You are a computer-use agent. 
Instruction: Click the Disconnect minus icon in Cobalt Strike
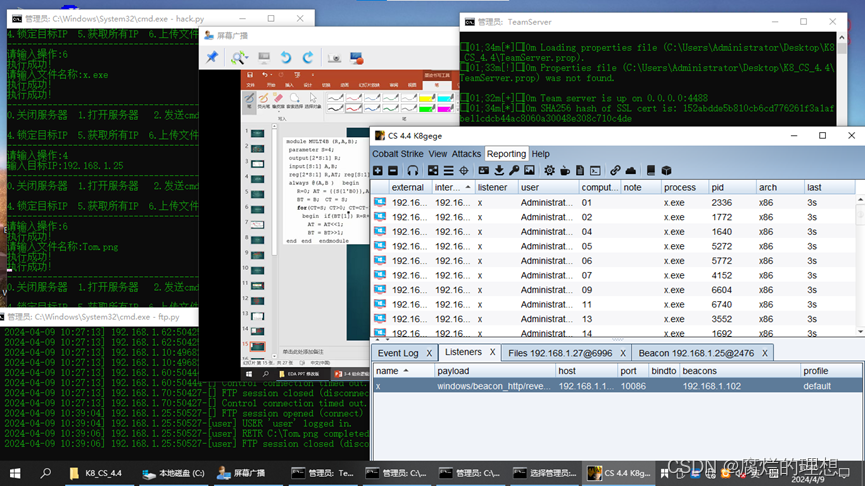point(393,170)
